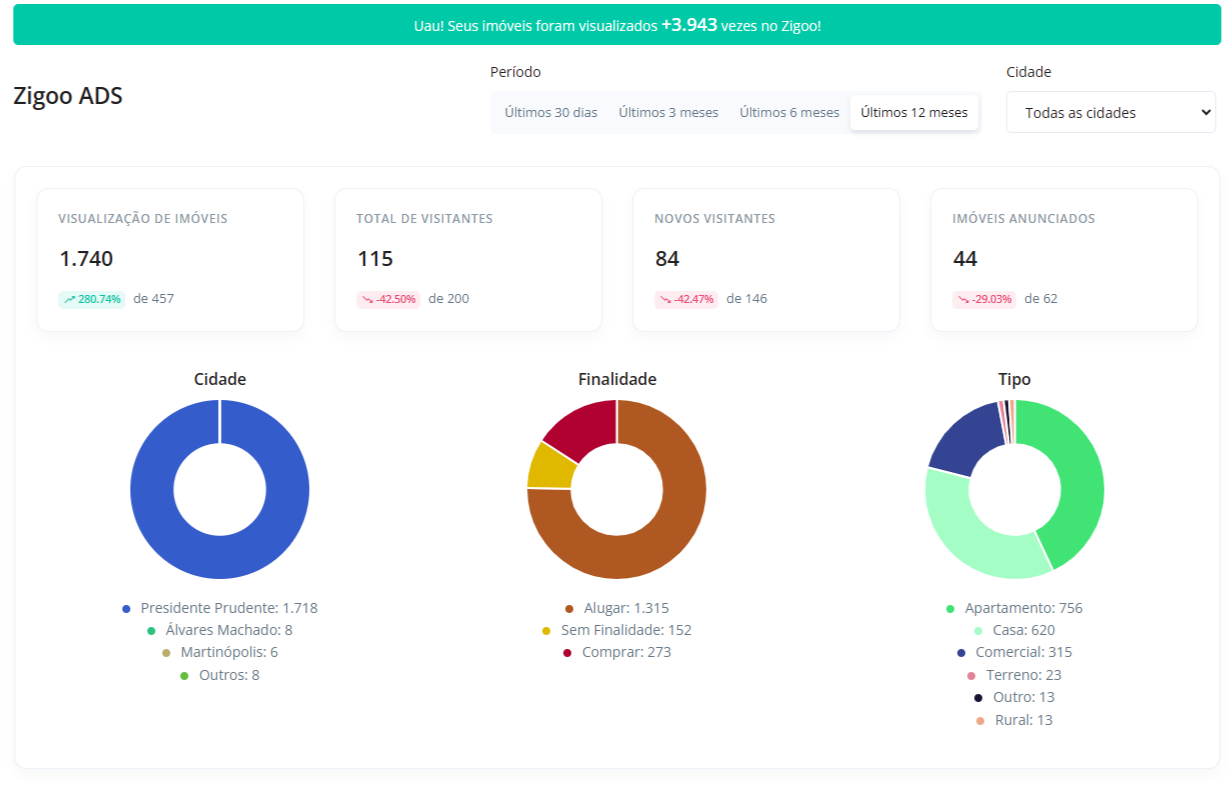Switch to Últimos 3 meses period

(668, 113)
